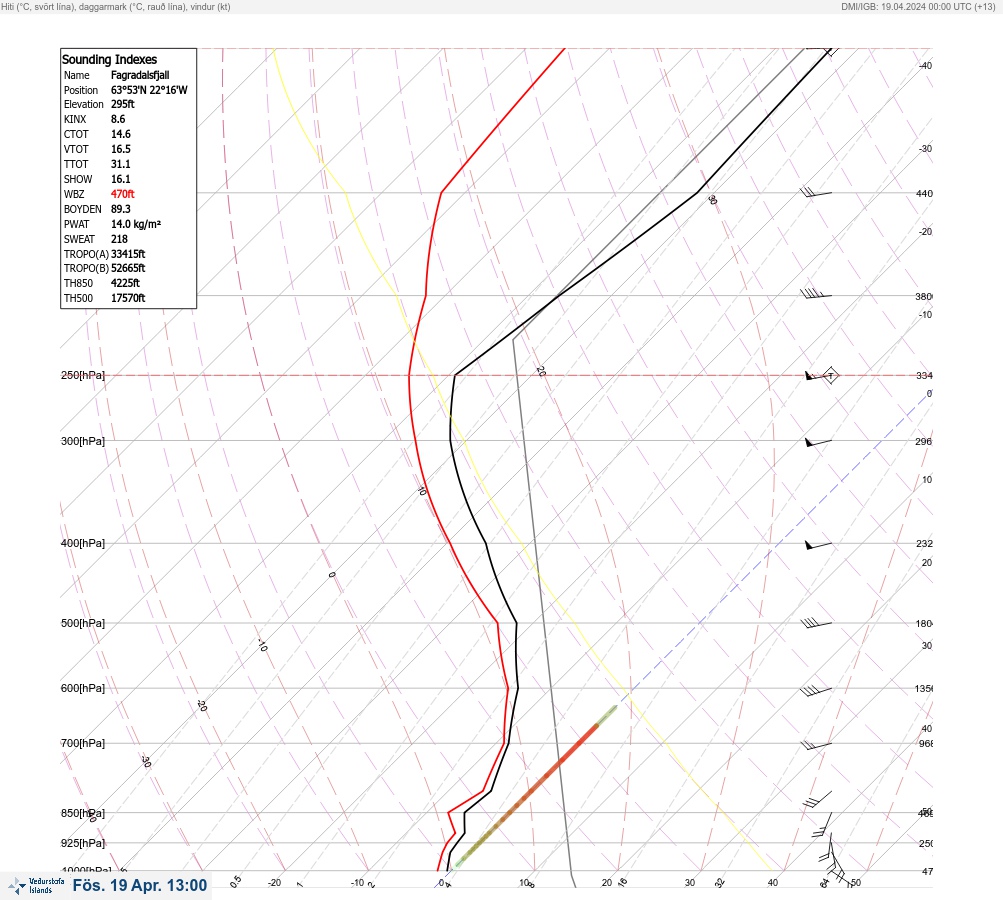Click the wind barb at 400 hPa
The image size is (1003, 900).
(x=818, y=545)
